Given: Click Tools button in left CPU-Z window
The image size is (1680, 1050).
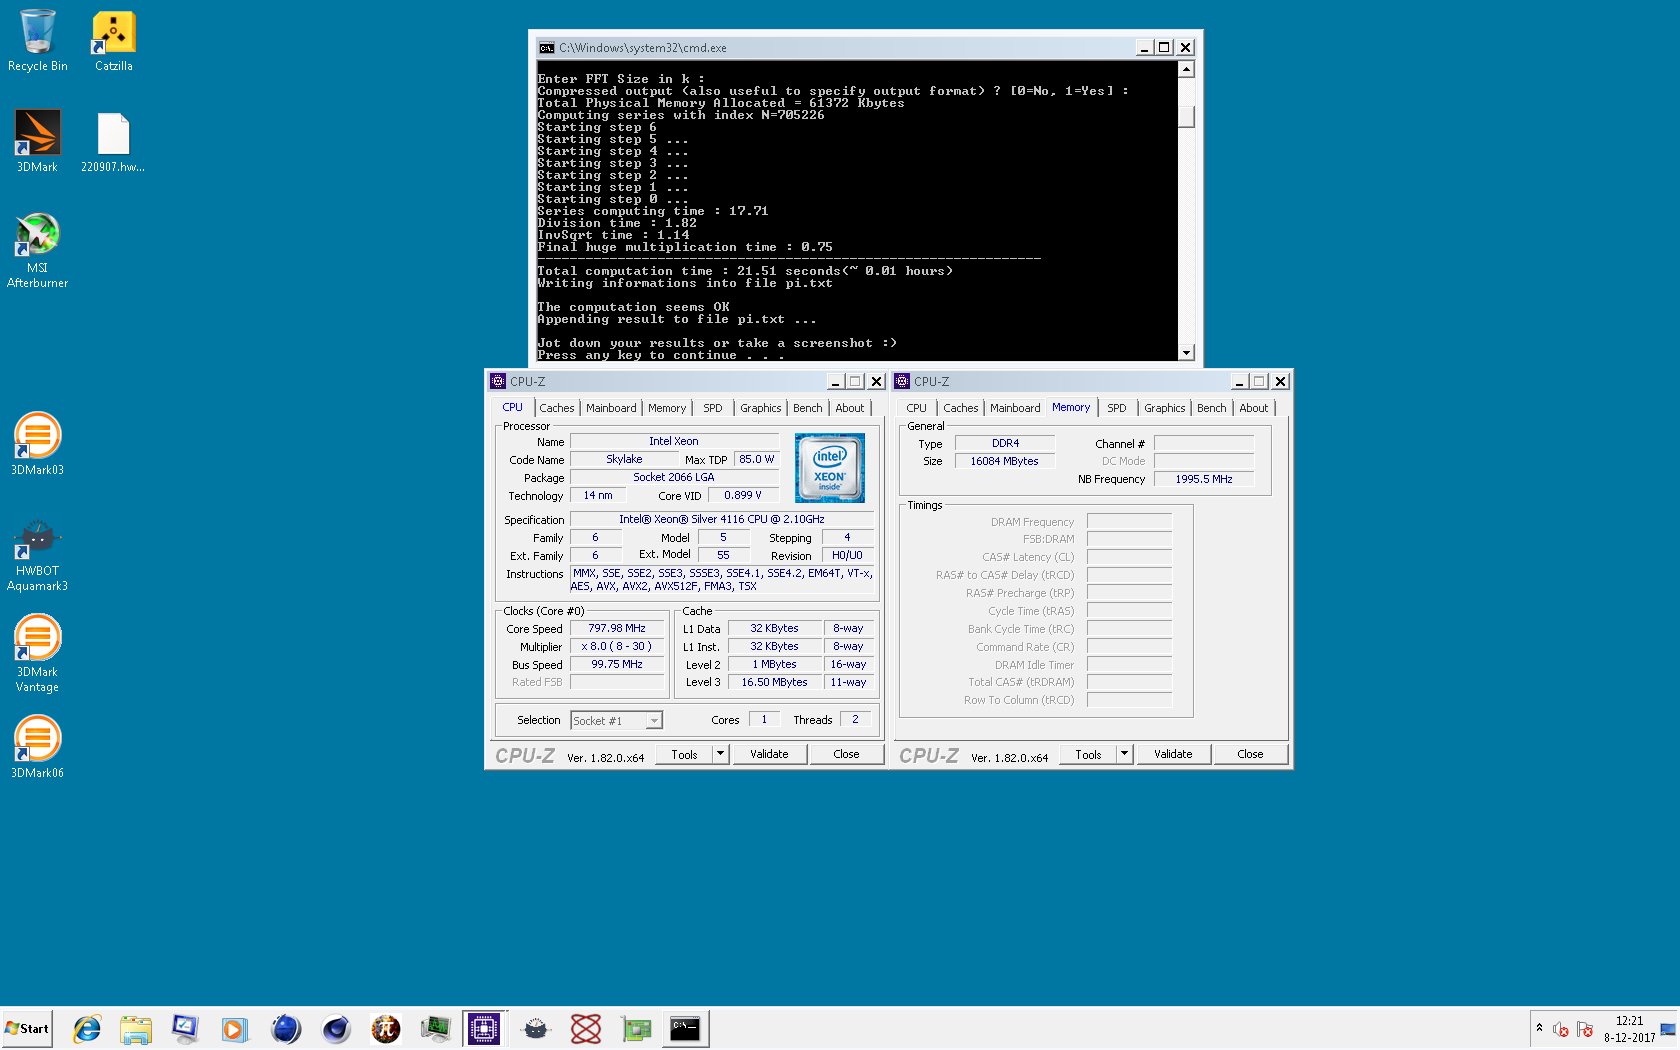Looking at the screenshot, I should (685, 754).
